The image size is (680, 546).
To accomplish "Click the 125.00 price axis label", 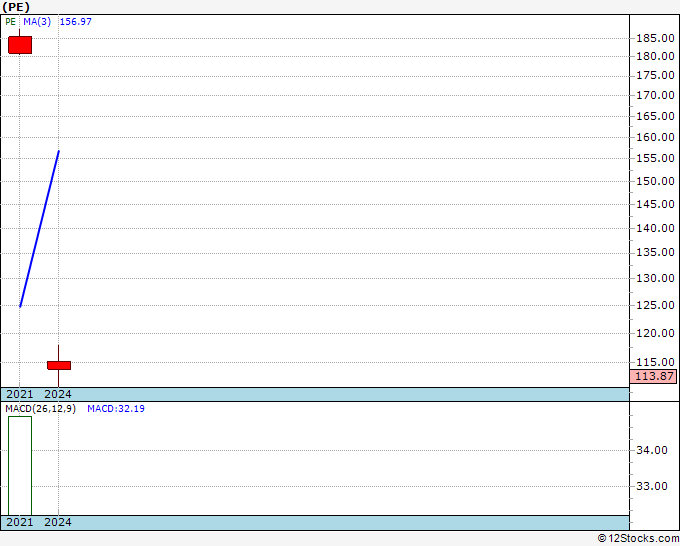I will 655,305.
